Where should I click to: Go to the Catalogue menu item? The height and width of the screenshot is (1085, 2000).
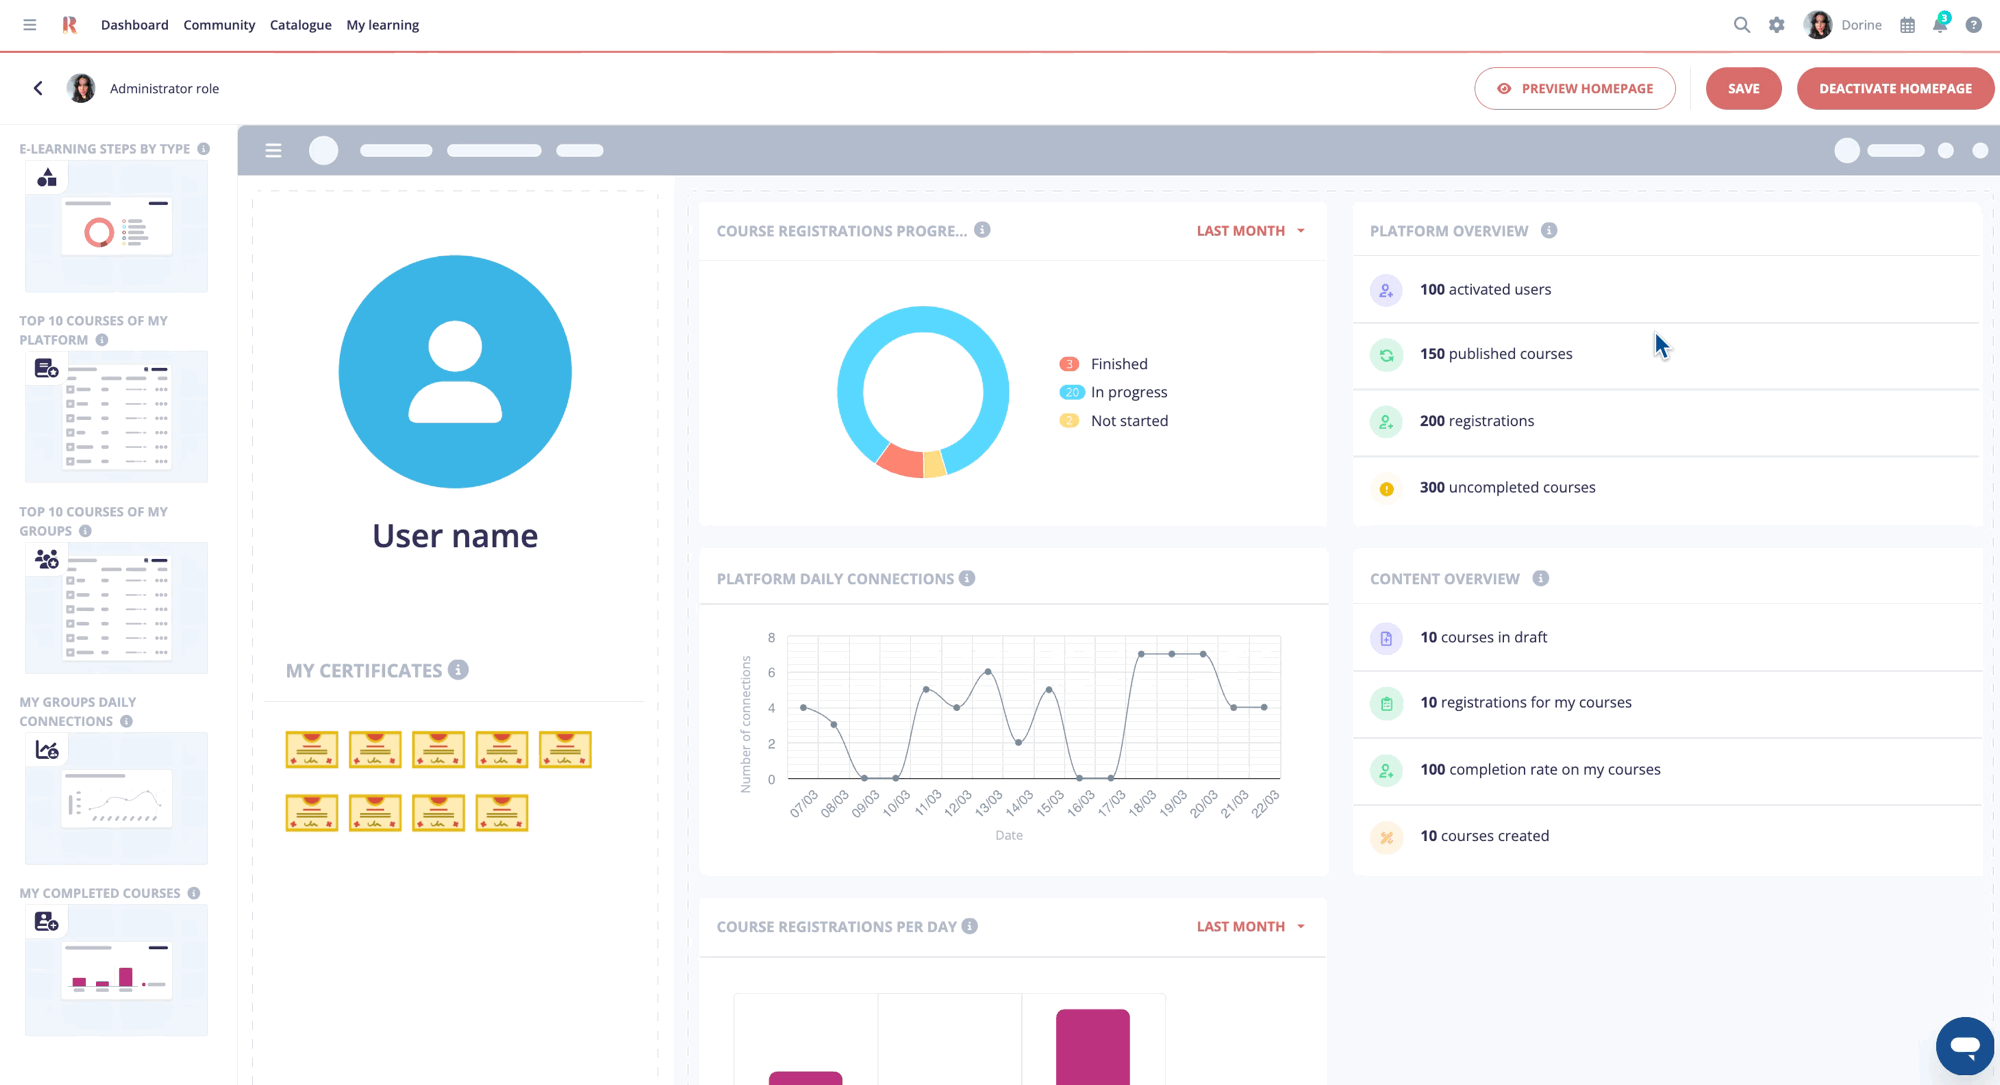pyautogui.click(x=300, y=25)
